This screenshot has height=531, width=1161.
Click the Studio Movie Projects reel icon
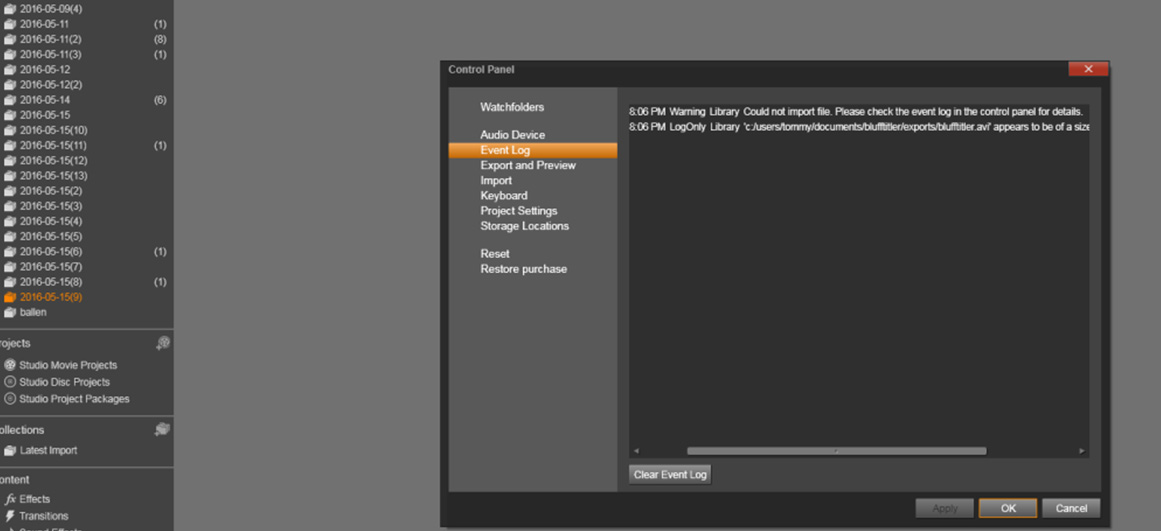(10, 365)
